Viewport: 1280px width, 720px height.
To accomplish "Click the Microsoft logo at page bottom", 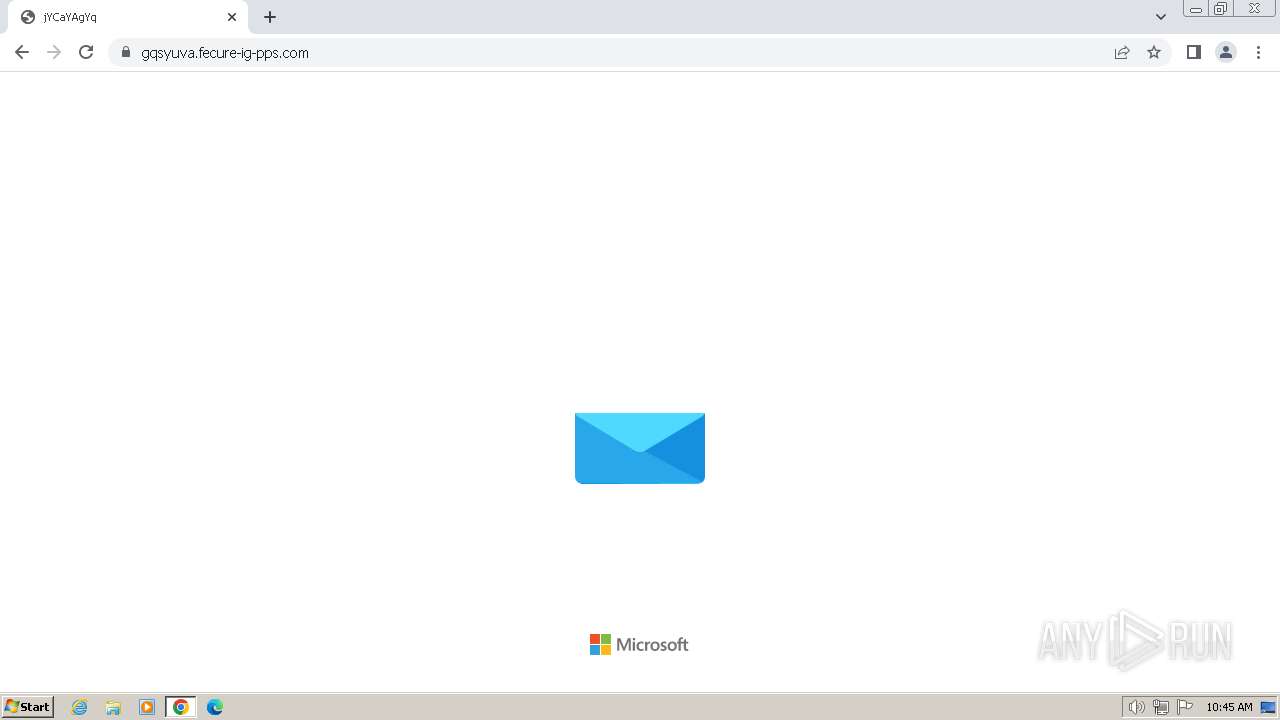I will click(x=639, y=645).
